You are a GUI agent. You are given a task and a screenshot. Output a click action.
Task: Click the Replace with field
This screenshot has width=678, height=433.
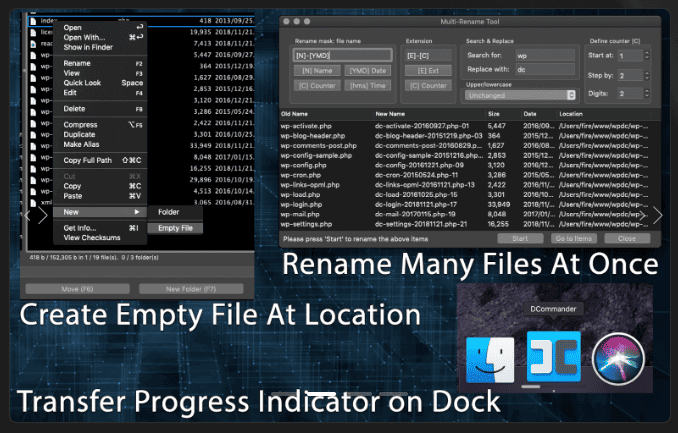pyautogui.click(x=545, y=69)
